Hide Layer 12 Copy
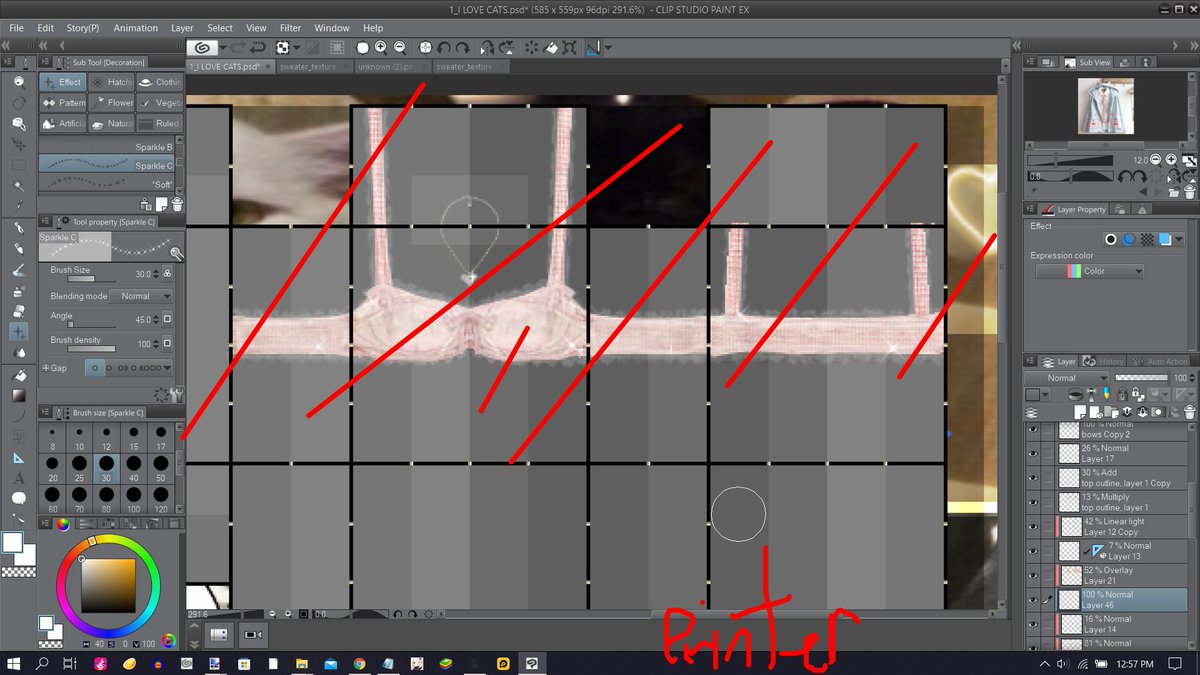The image size is (1200, 675). click(1033, 527)
